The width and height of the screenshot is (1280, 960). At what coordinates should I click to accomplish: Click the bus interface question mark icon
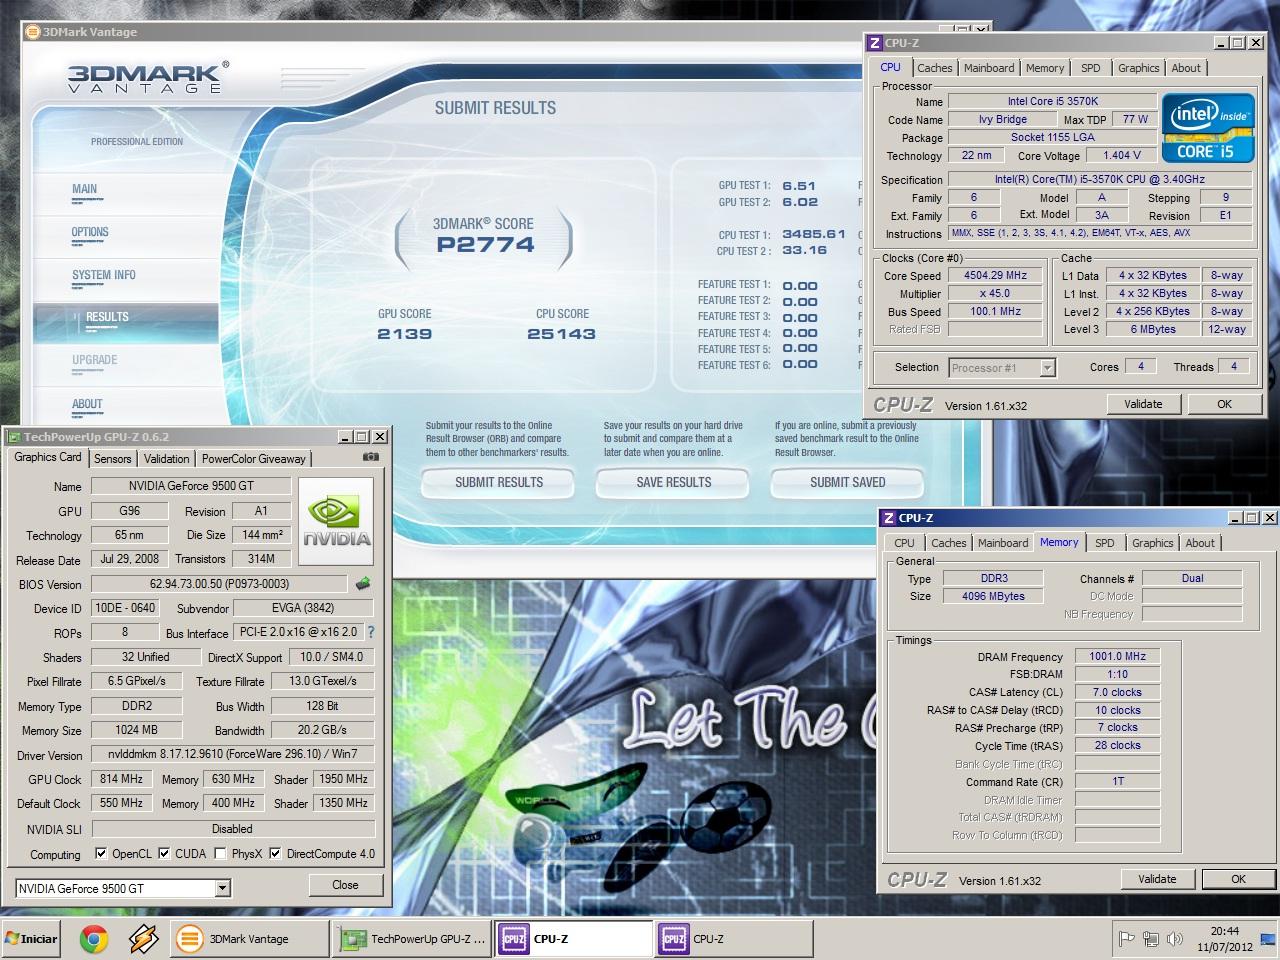[371, 632]
